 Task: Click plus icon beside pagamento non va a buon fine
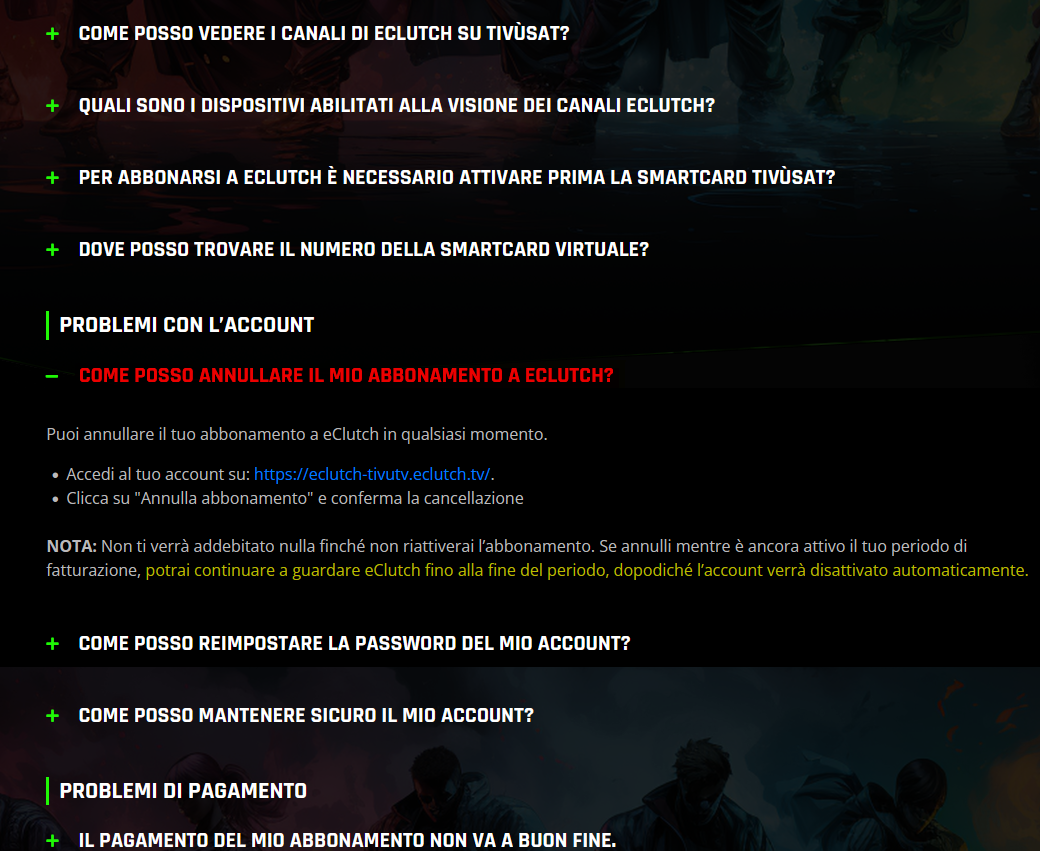(x=52, y=841)
